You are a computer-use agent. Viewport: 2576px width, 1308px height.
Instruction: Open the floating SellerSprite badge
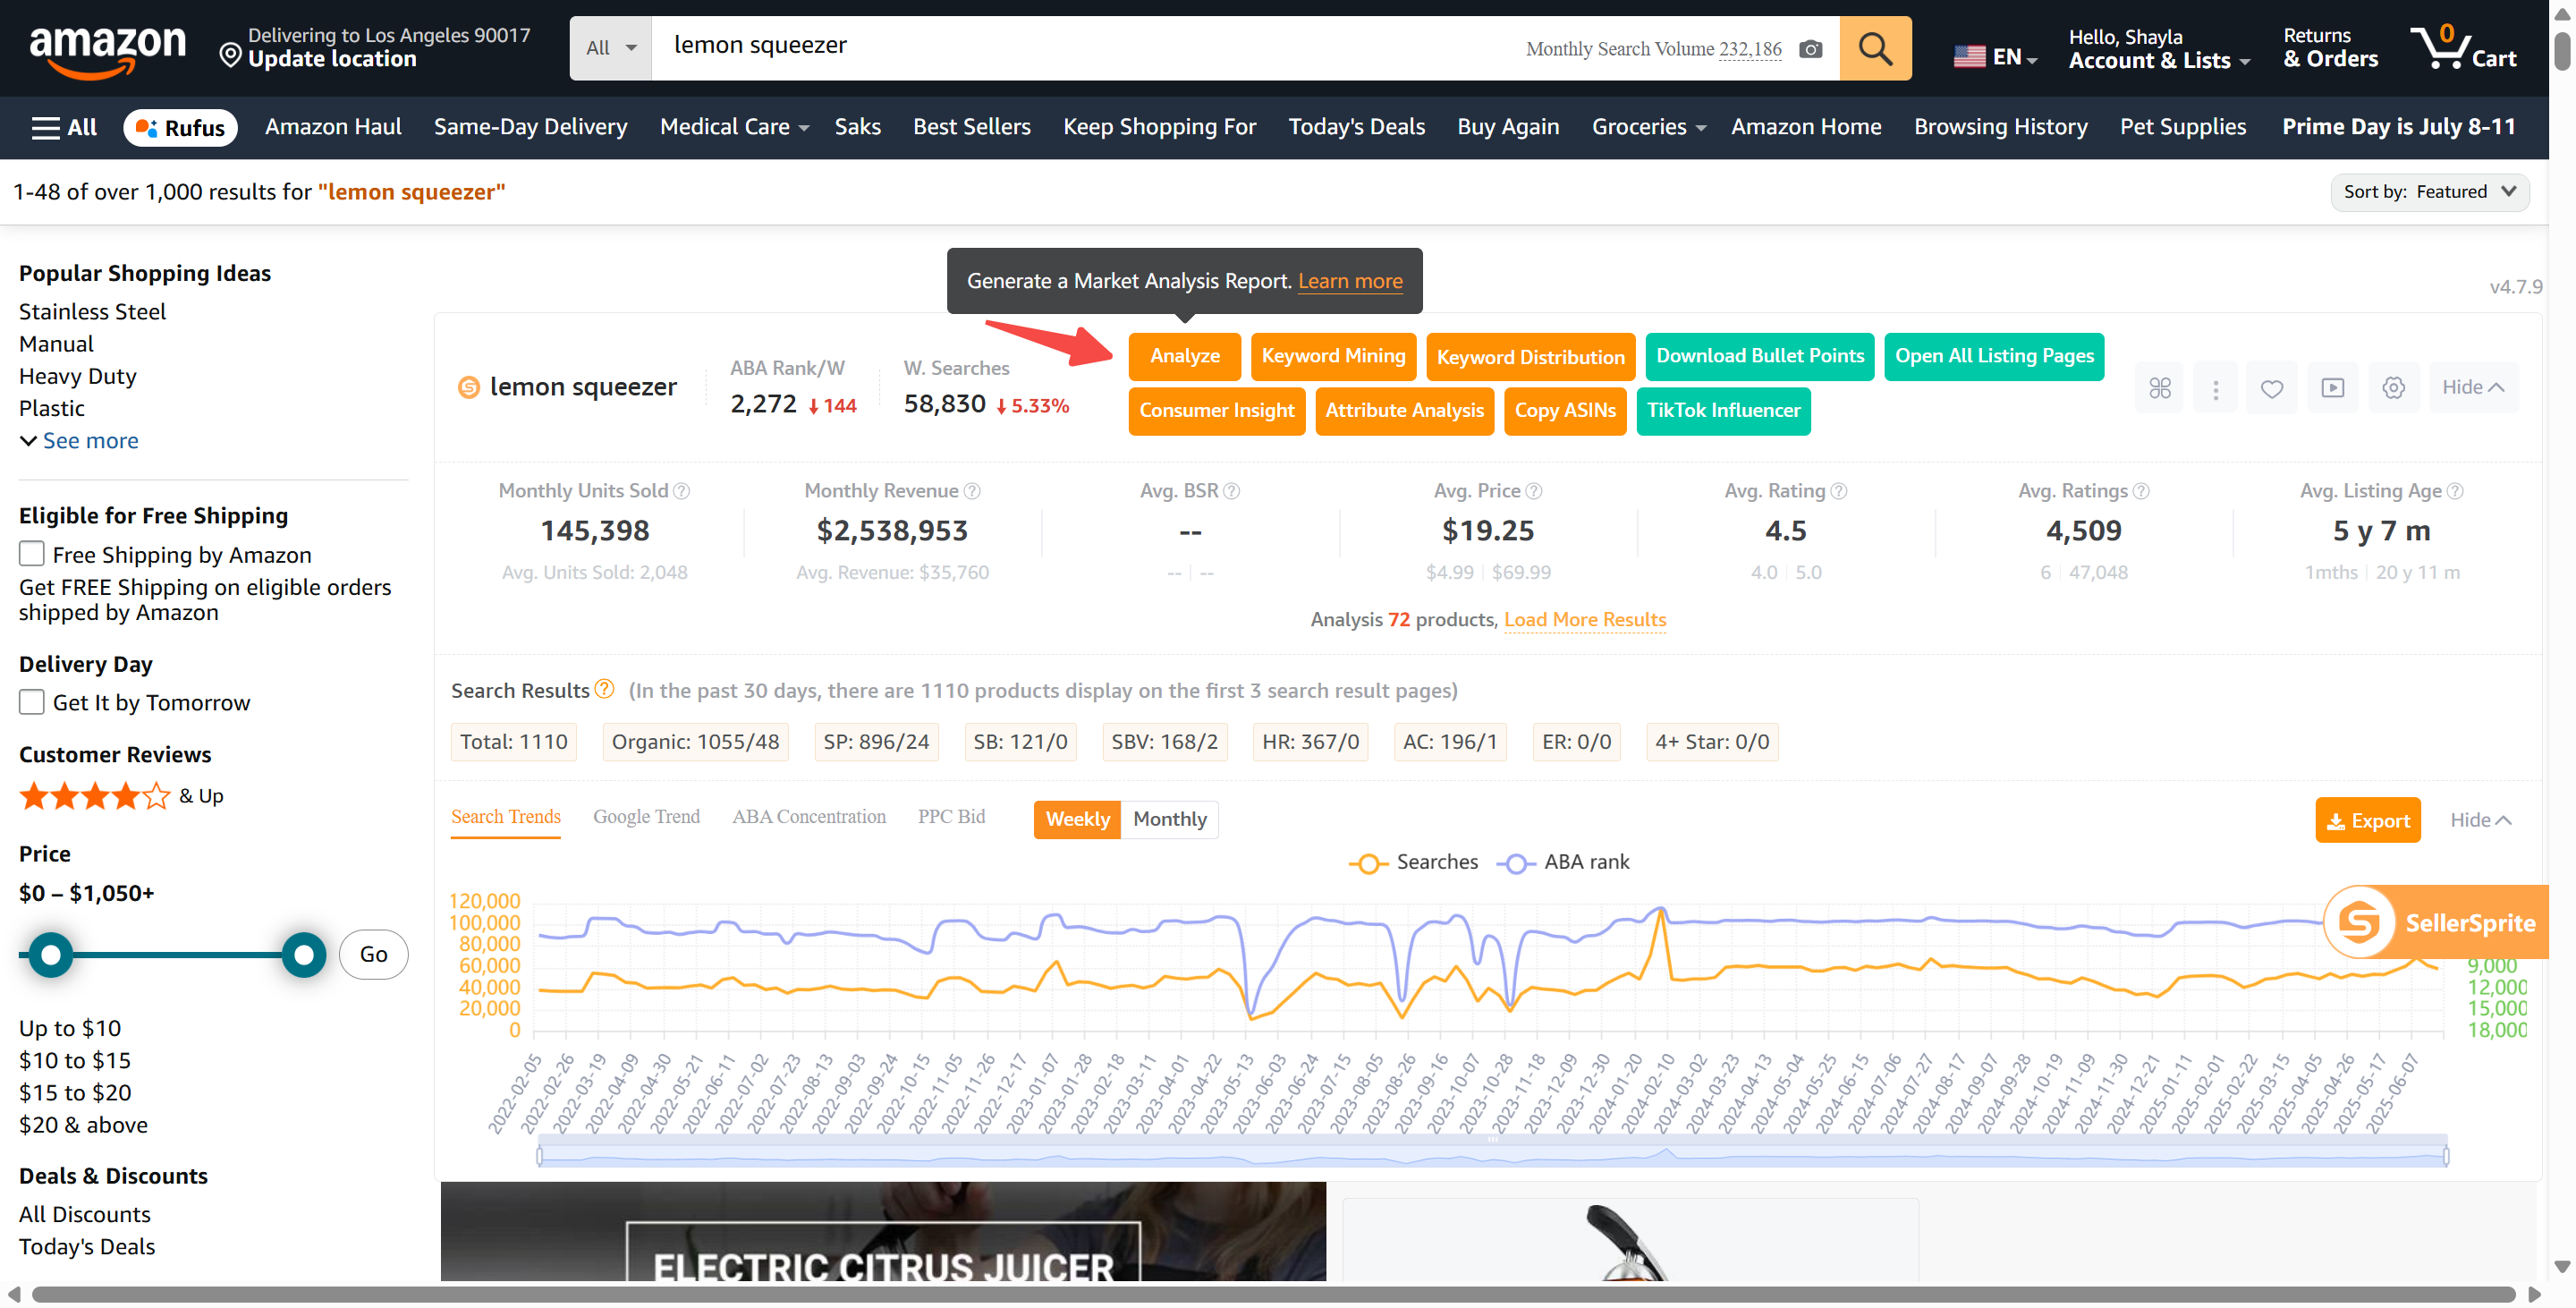pos(2436,922)
